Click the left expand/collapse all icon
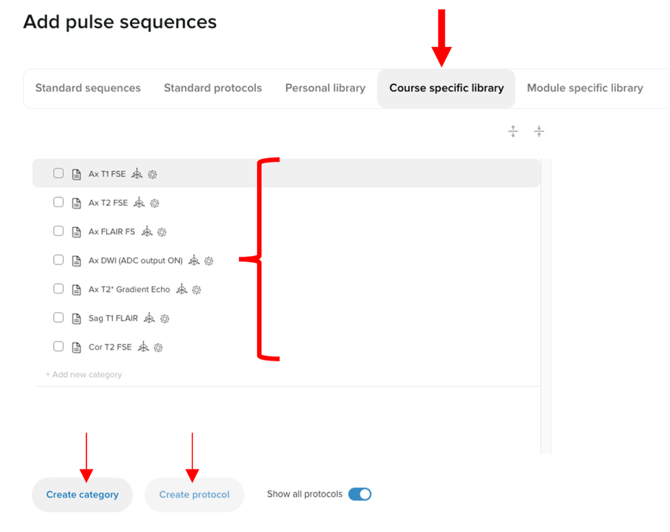 click(x=513, y=131)
